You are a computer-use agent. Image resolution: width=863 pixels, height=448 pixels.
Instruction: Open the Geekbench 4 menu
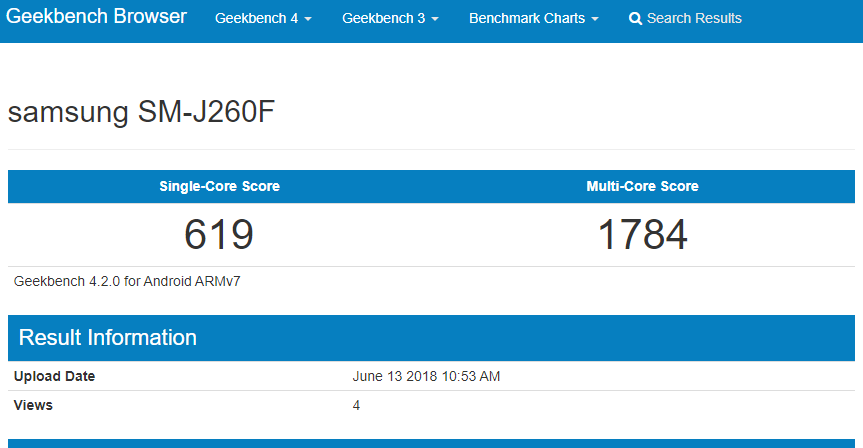coord(263,18)
